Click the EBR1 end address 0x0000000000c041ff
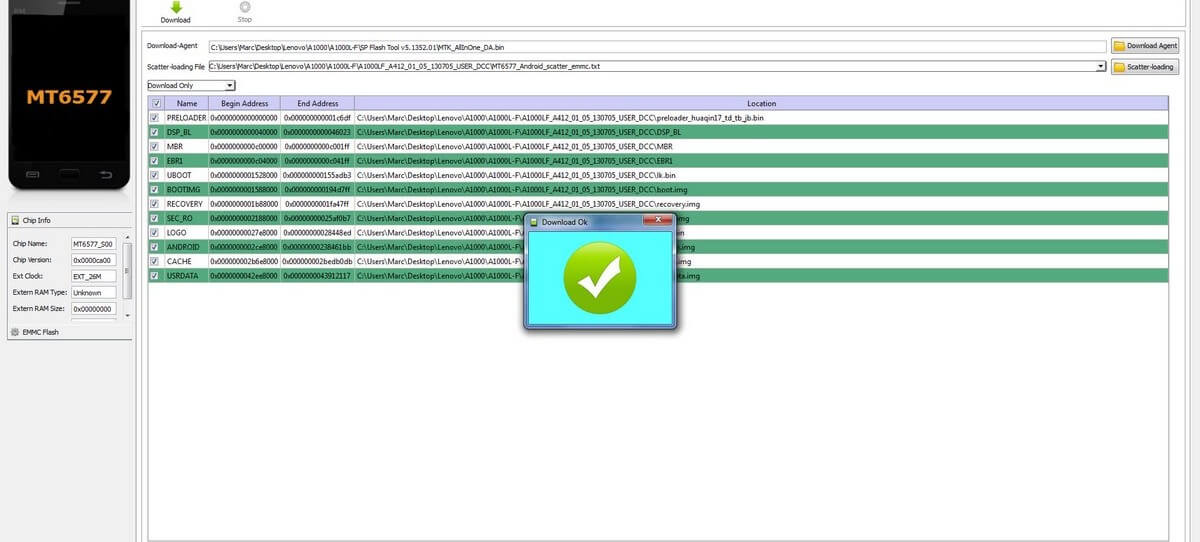 click(x=318, y=161)
